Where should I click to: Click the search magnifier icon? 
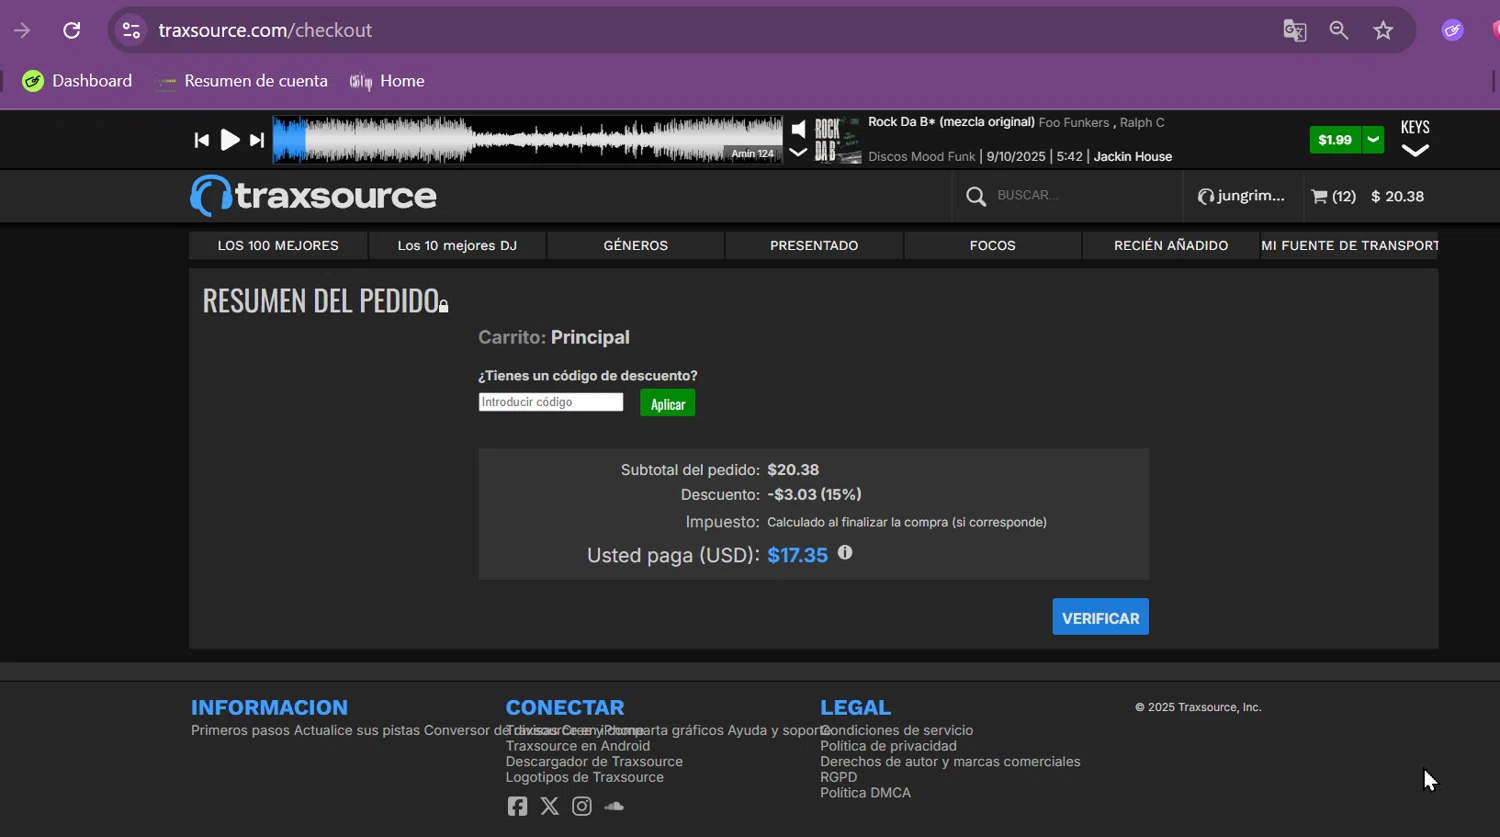tap(976, 196)
